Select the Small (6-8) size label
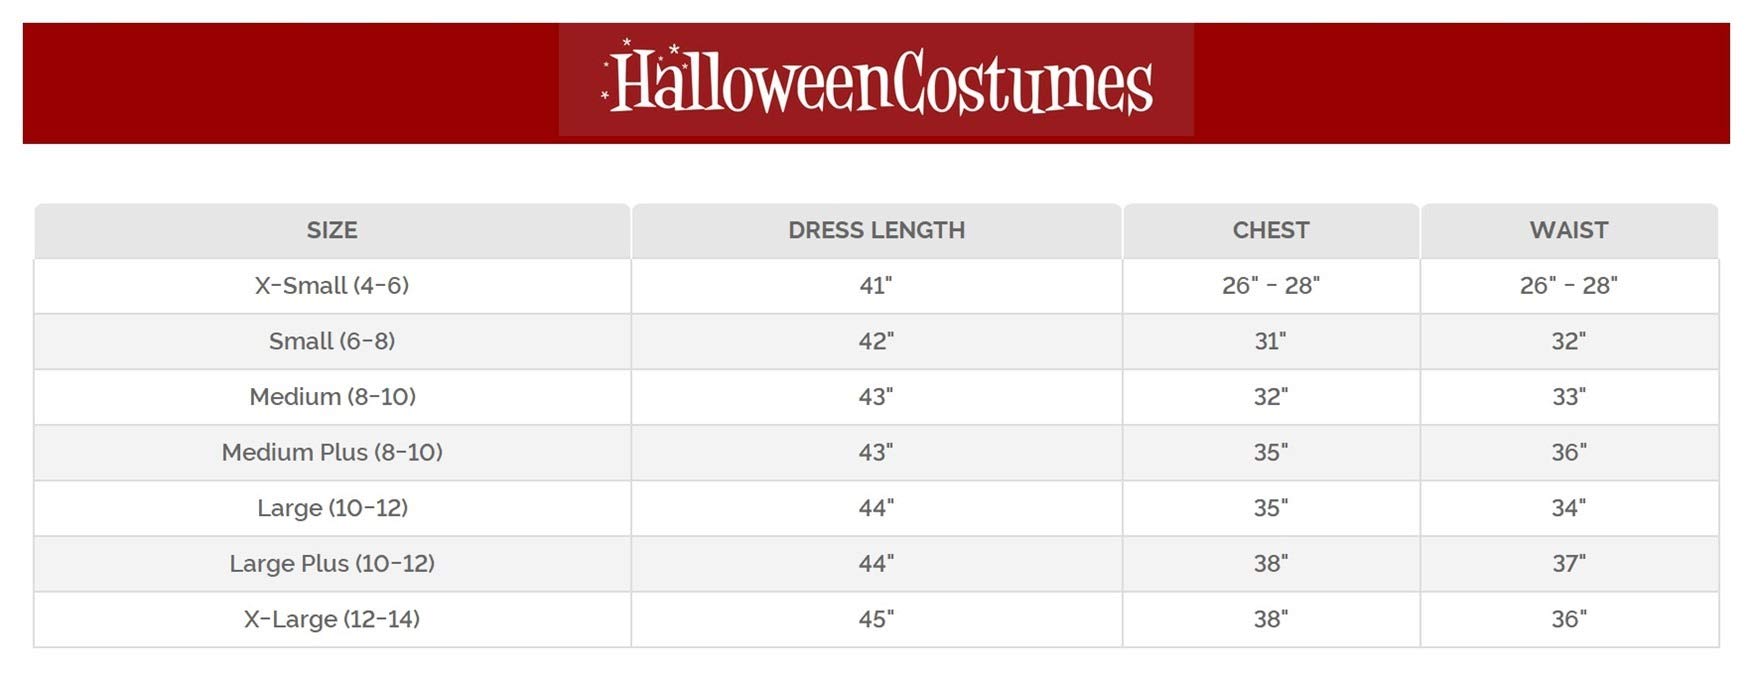 pos(332,342)
